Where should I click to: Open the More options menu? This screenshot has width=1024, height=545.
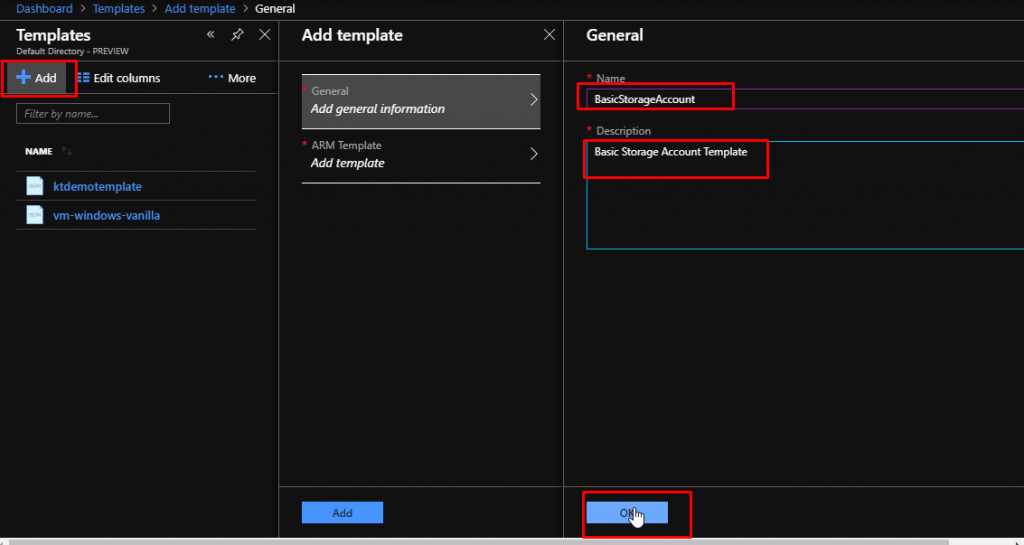pos(232,78)
